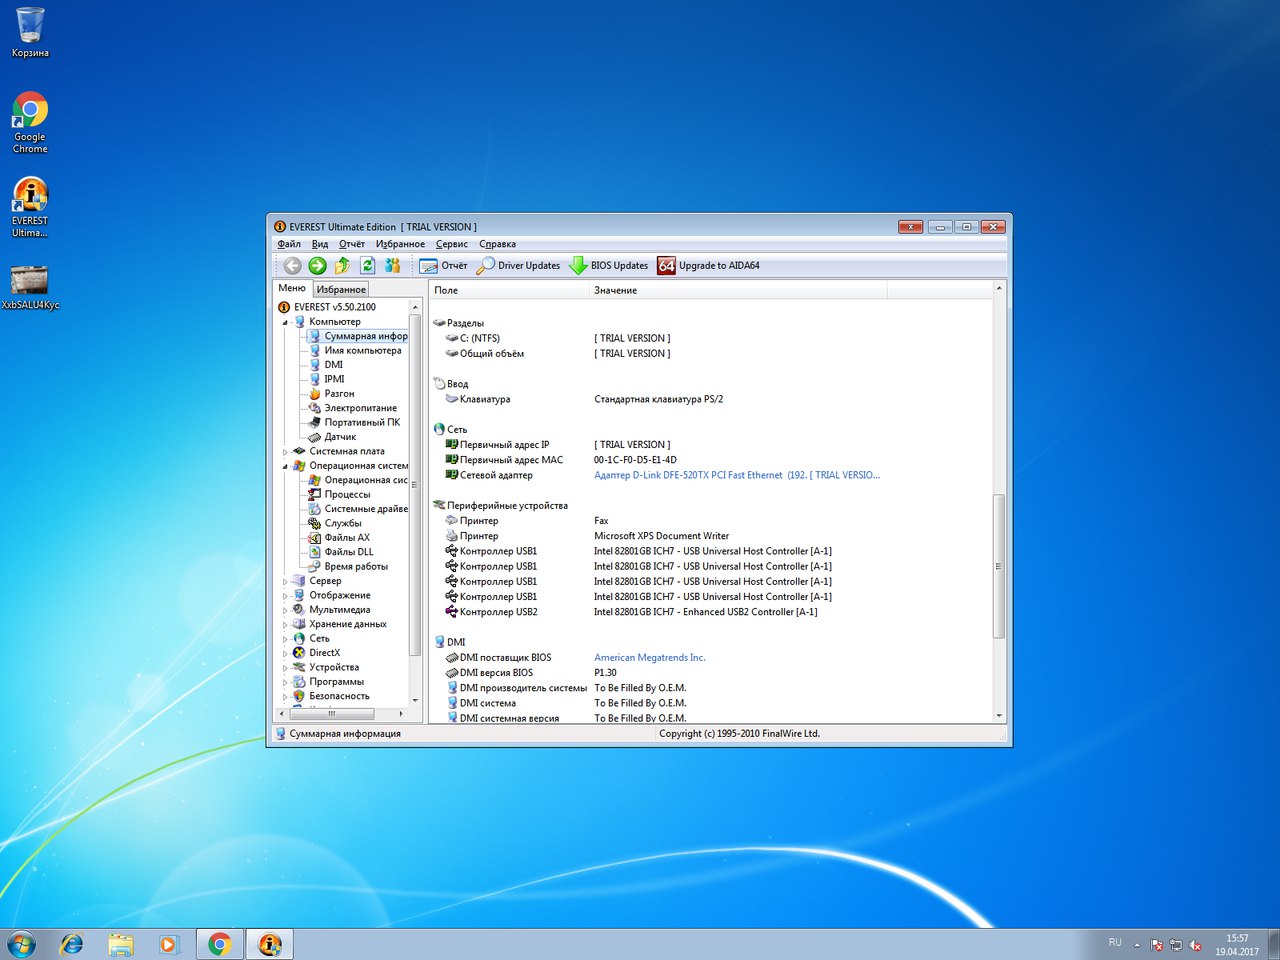1280x960 pixels.
Task: Open the American Megatrends Inc. link
Action: click(649, 658)
